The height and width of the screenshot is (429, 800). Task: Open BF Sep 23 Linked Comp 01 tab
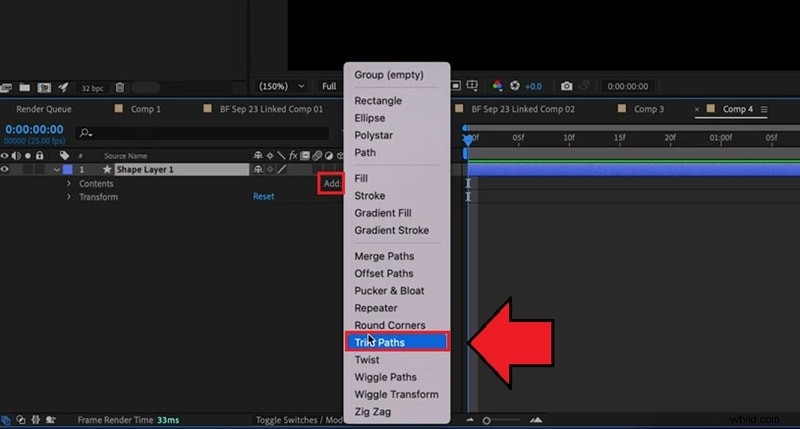point(271,109)
